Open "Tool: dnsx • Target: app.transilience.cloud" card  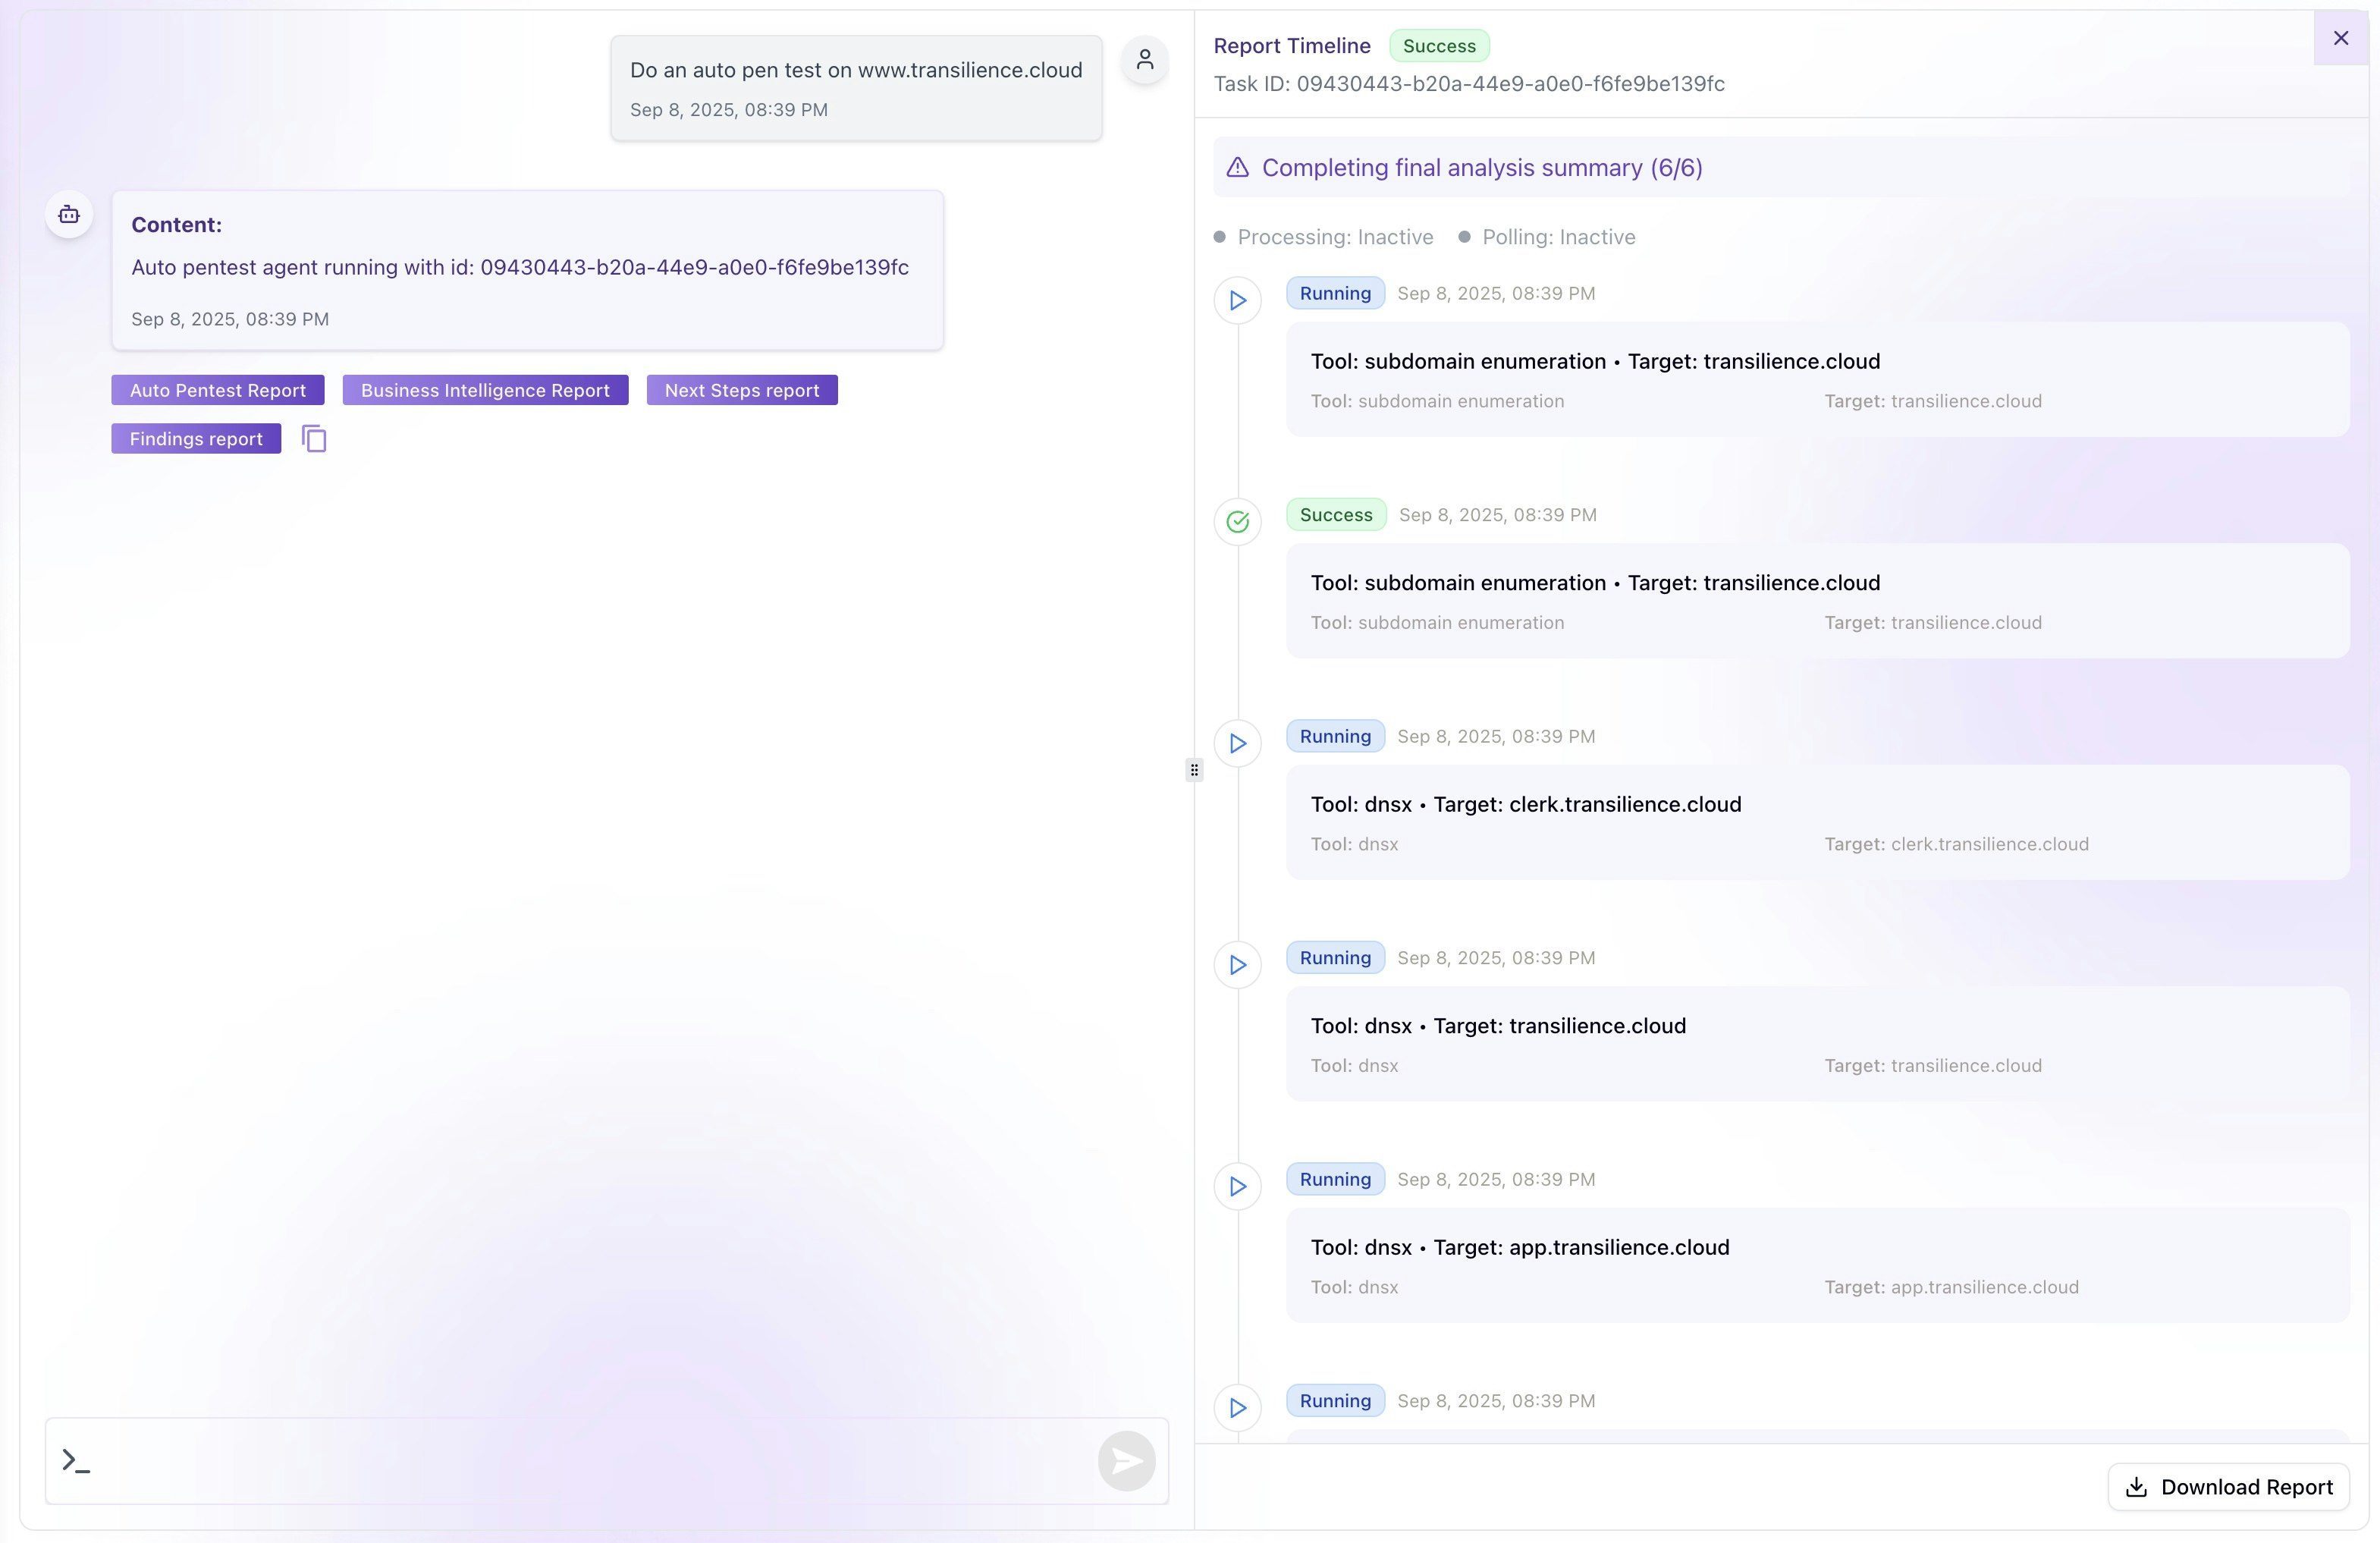(x=1520, y=1247)
